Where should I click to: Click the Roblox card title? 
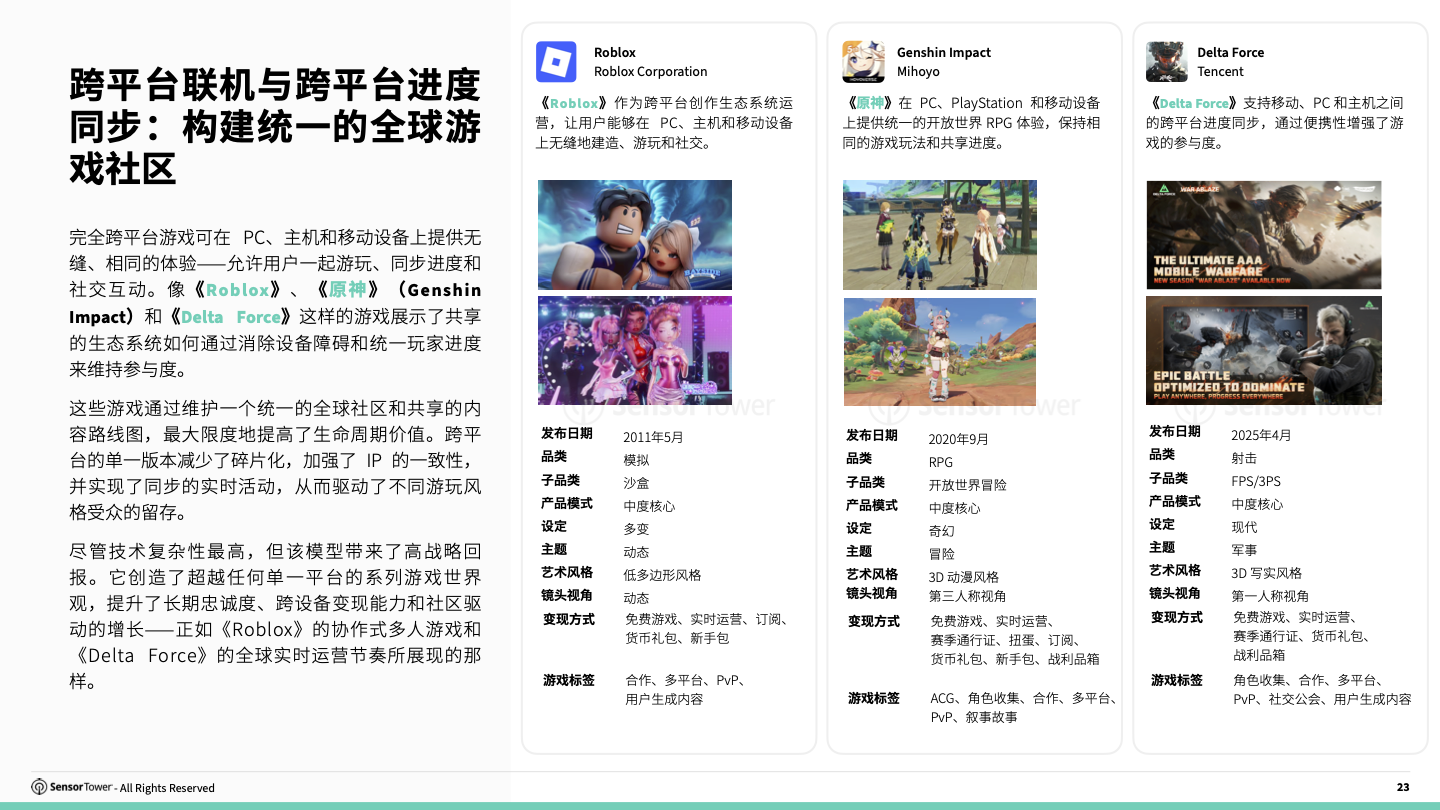point(614,52)
